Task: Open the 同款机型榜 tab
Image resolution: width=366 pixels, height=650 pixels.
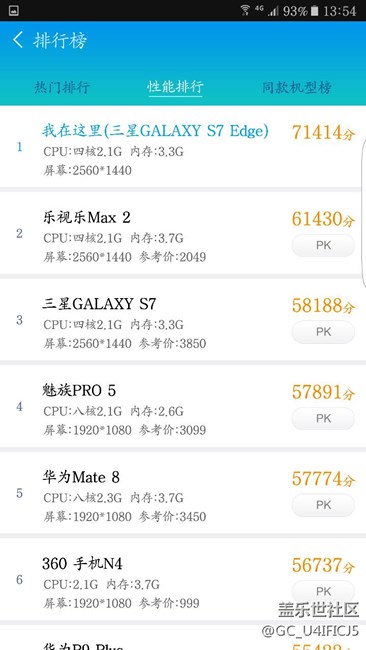Action: coord(296,87)
